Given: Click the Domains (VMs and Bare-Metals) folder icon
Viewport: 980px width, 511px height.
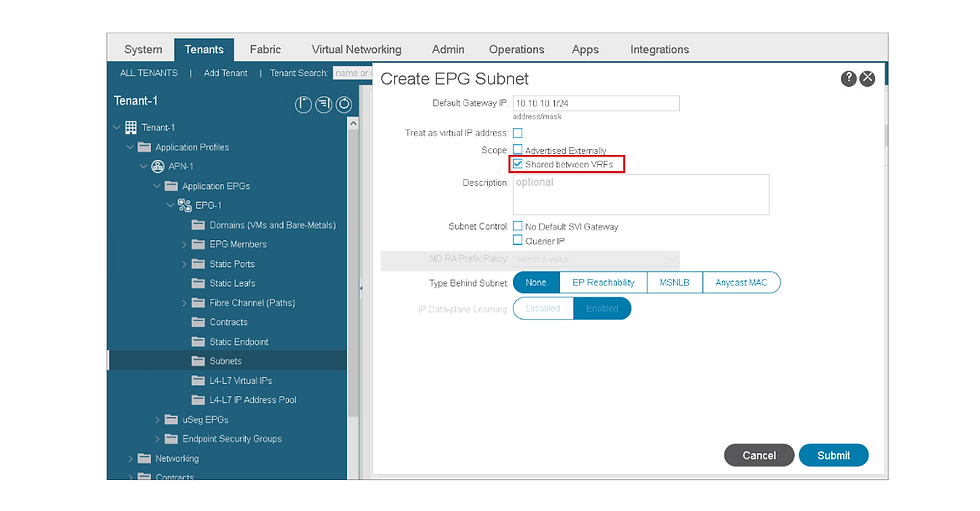Looking at the screenshot, I should click(x=198, y=225).
